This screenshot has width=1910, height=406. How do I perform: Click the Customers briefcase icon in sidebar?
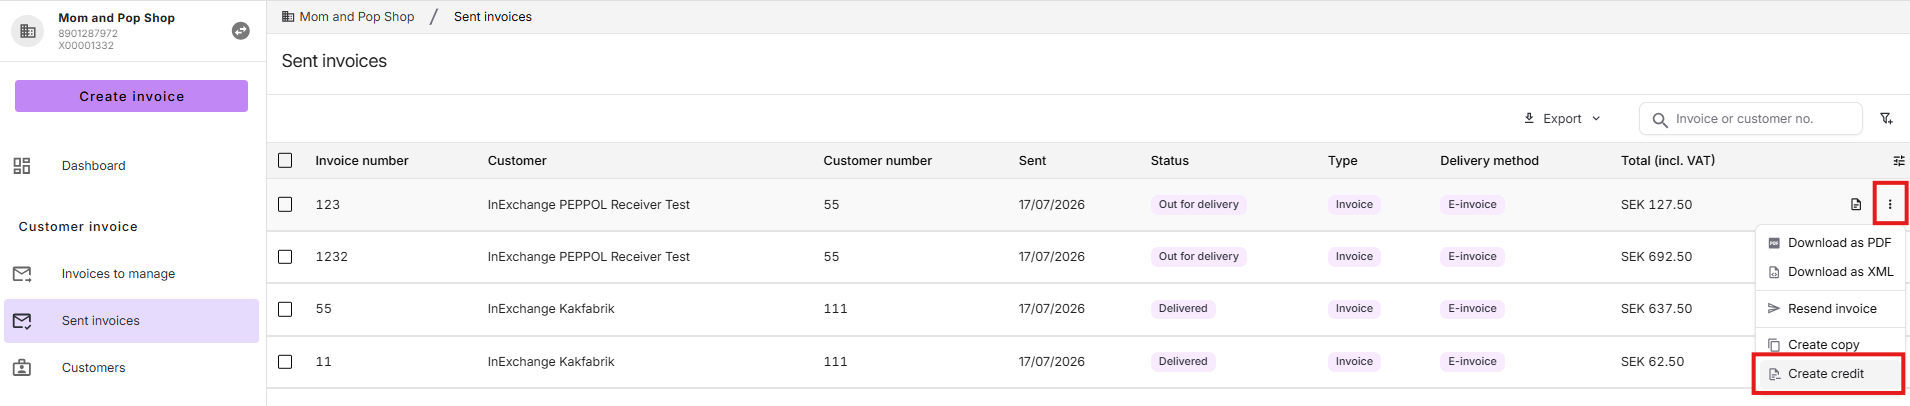(x=22, y=368)
